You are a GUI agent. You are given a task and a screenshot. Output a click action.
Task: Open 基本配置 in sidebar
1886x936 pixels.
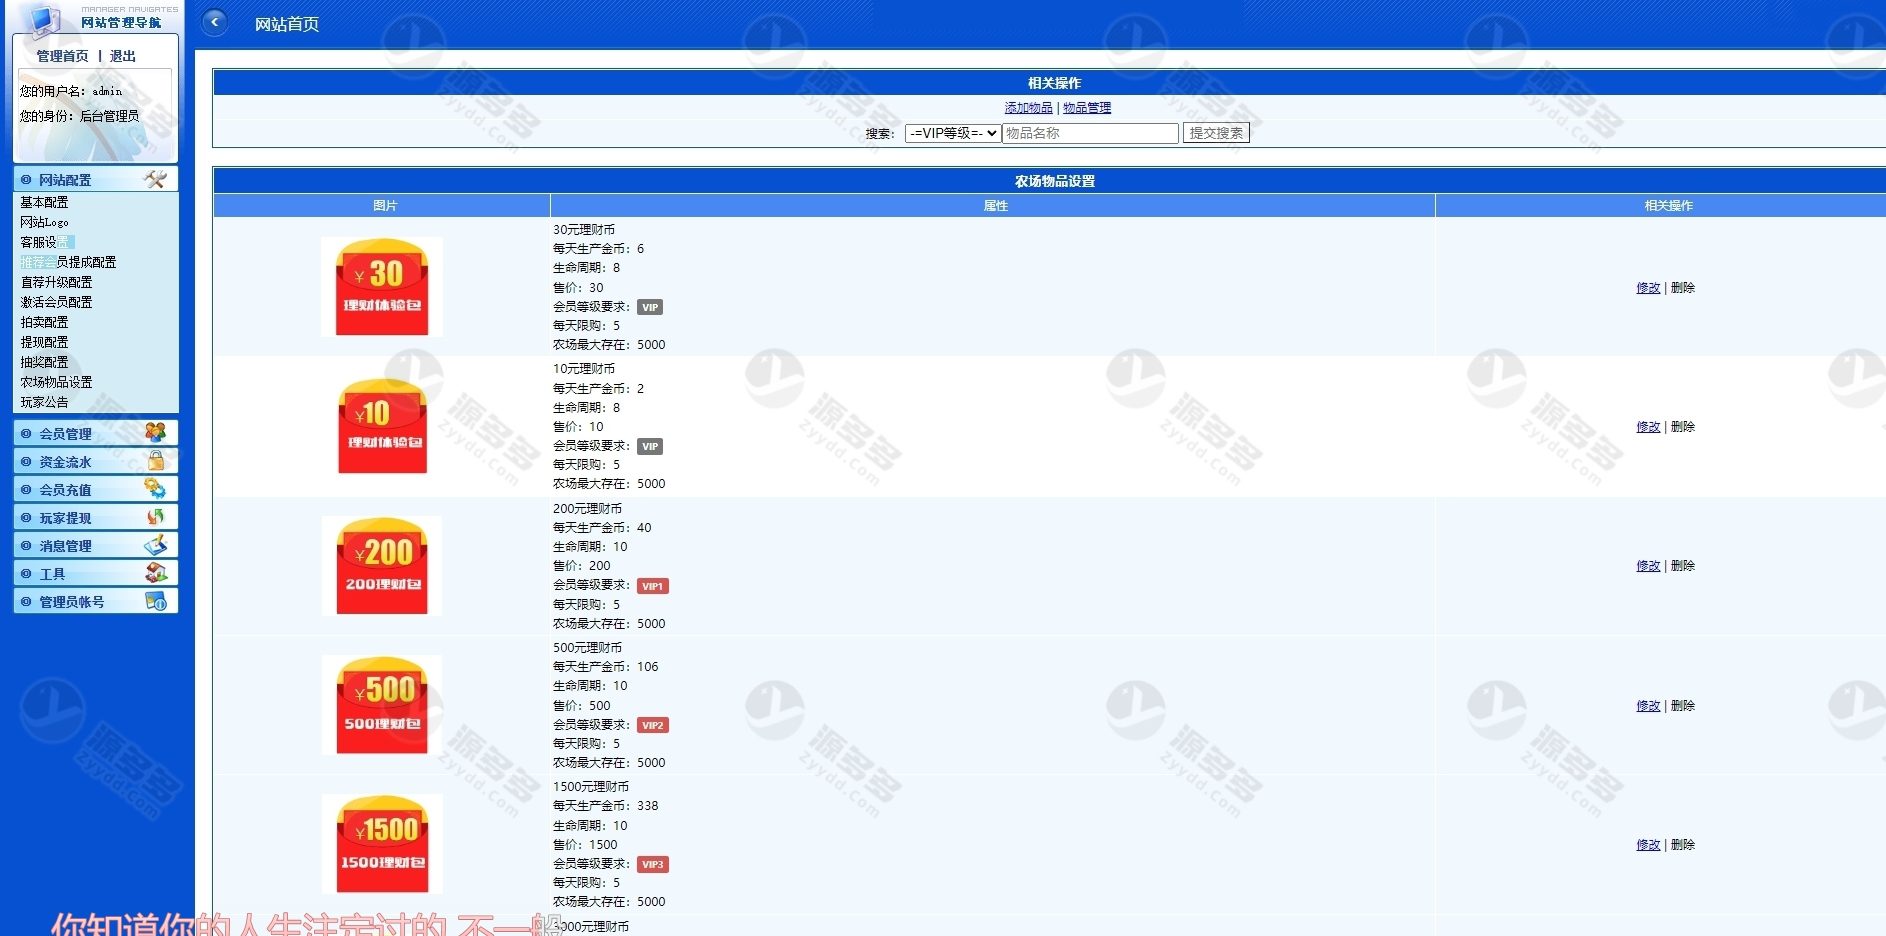[44, 202]
